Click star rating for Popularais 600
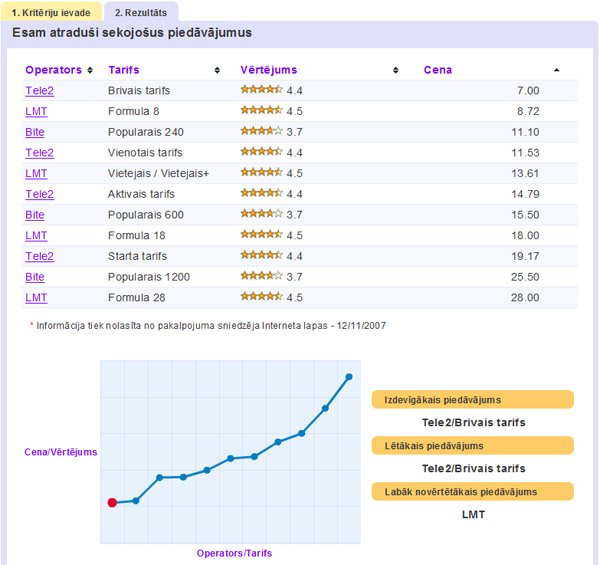600x565 pixels. point(261,215)
